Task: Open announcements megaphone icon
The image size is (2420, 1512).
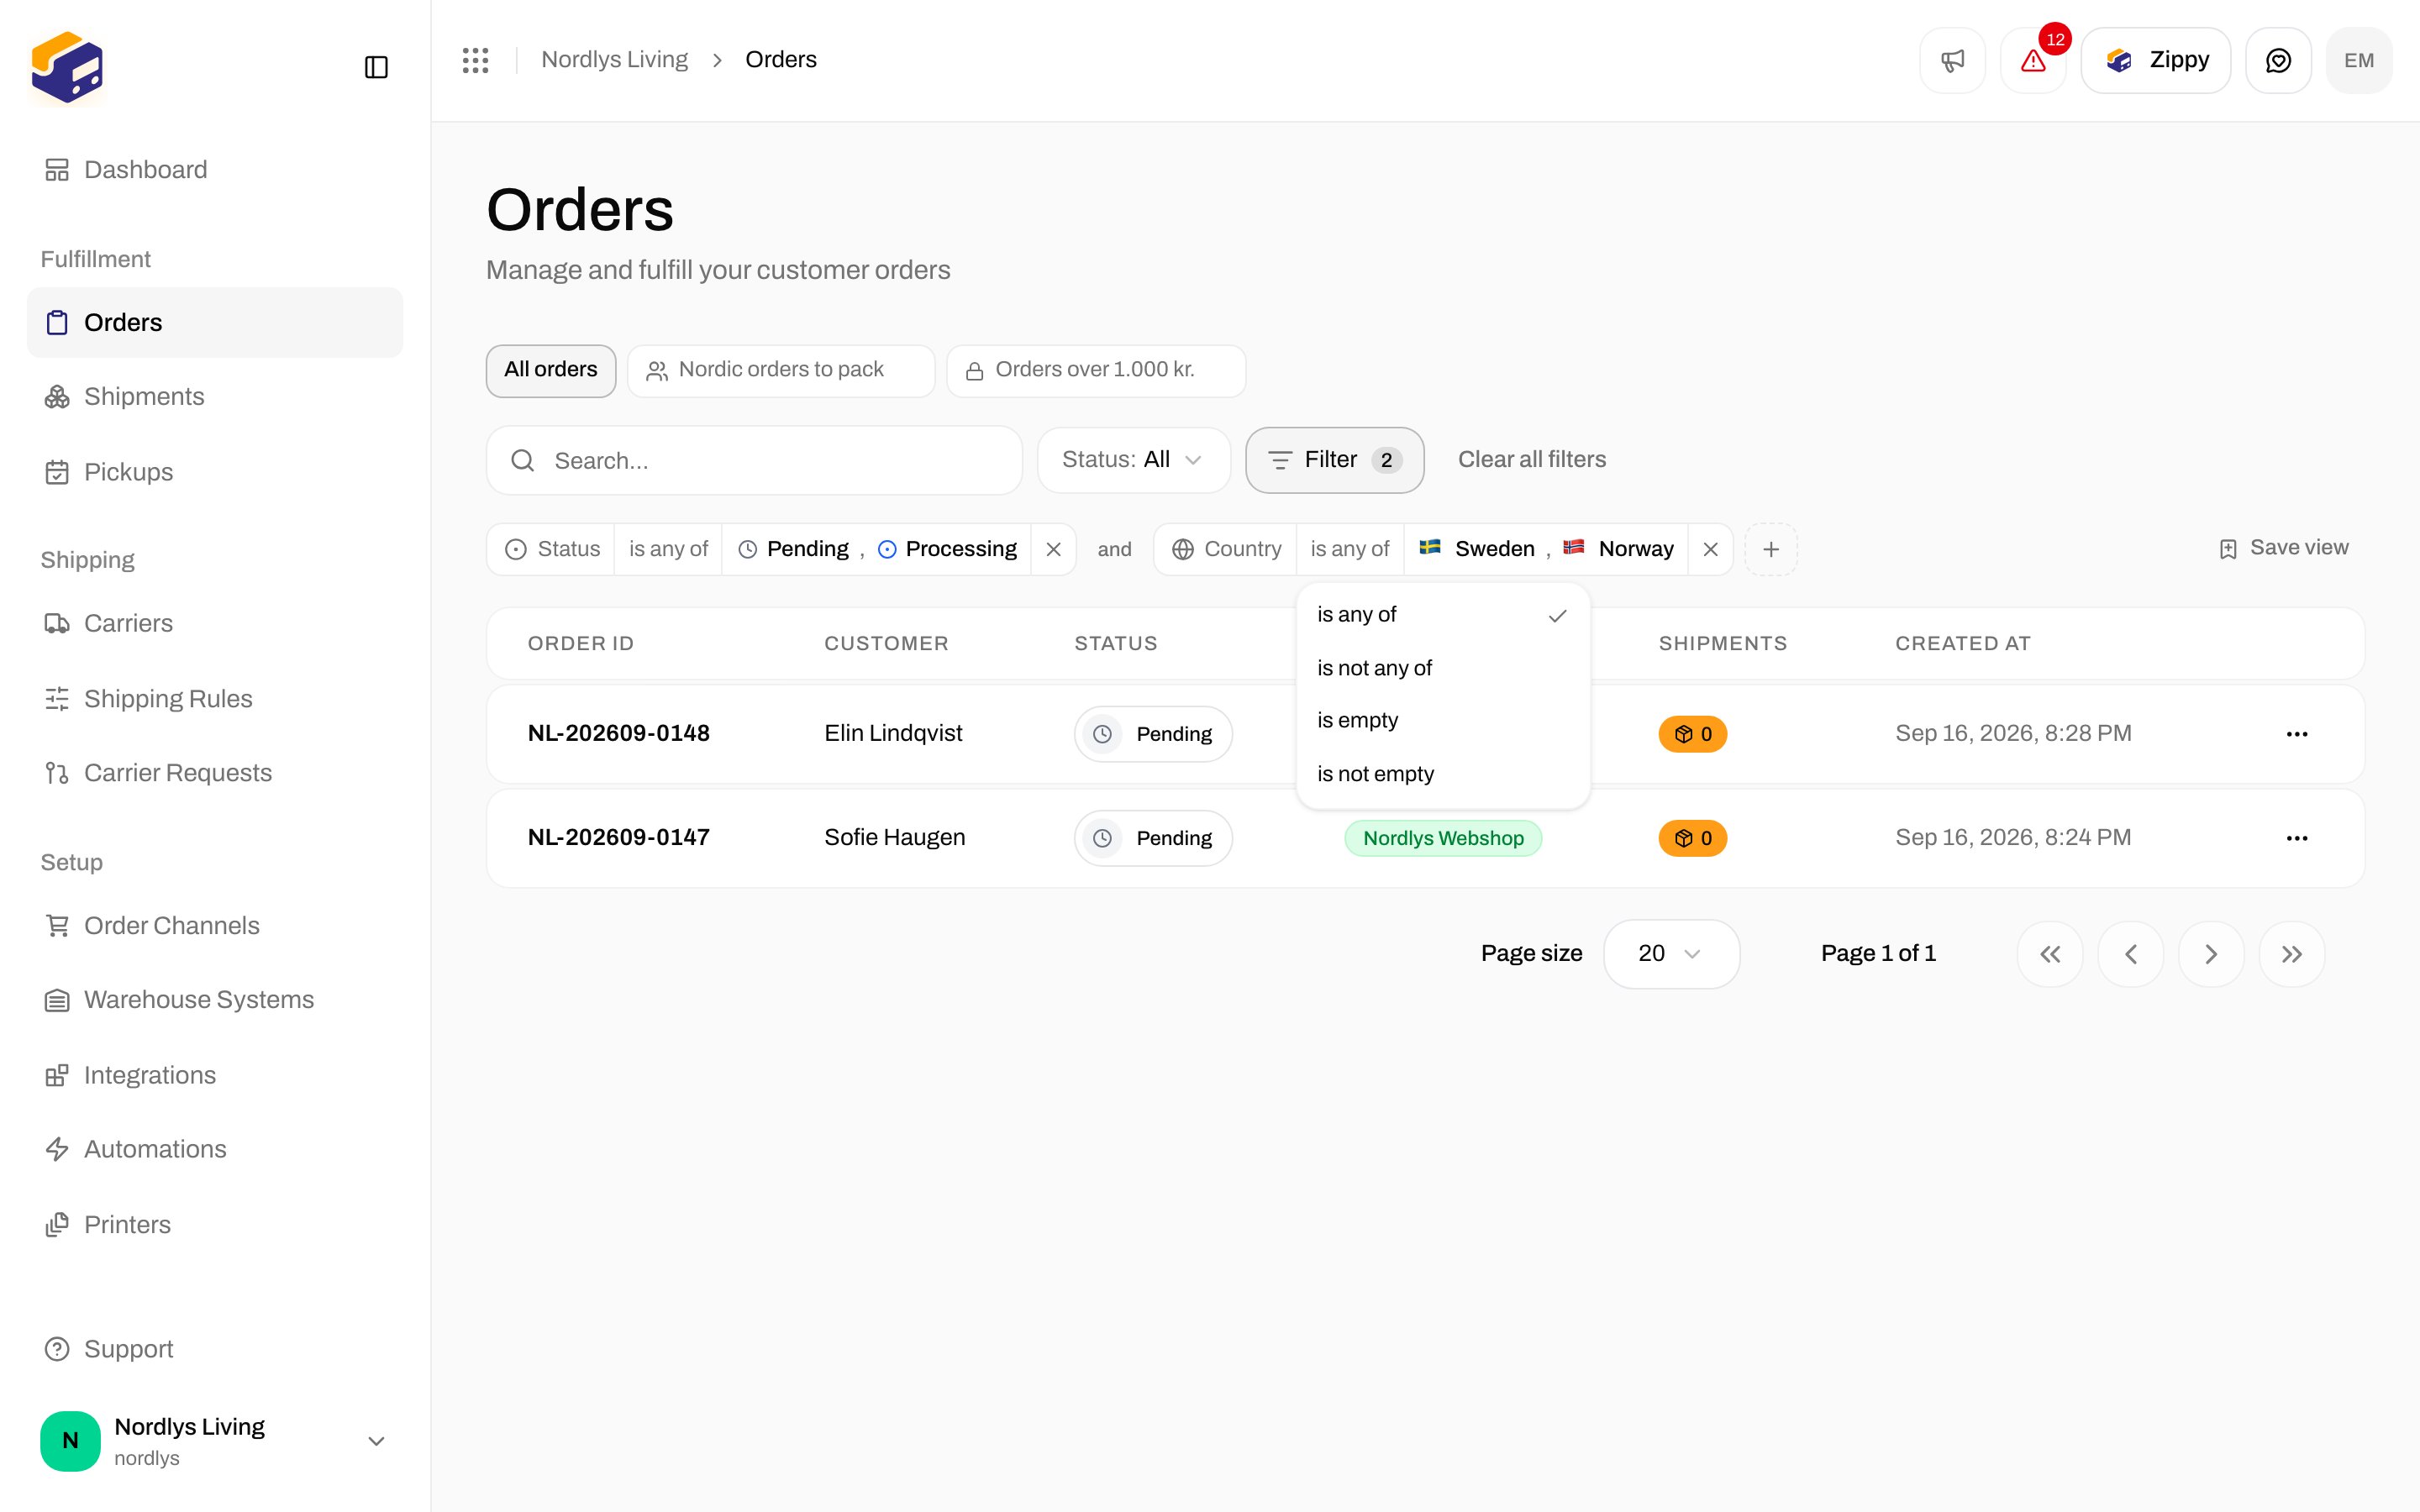Action: tap(1952, 61)
